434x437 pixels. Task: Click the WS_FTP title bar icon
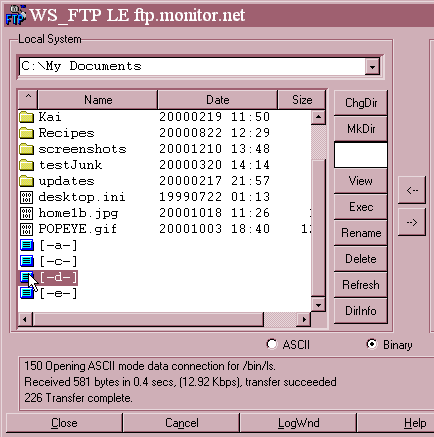coord(15,15)
